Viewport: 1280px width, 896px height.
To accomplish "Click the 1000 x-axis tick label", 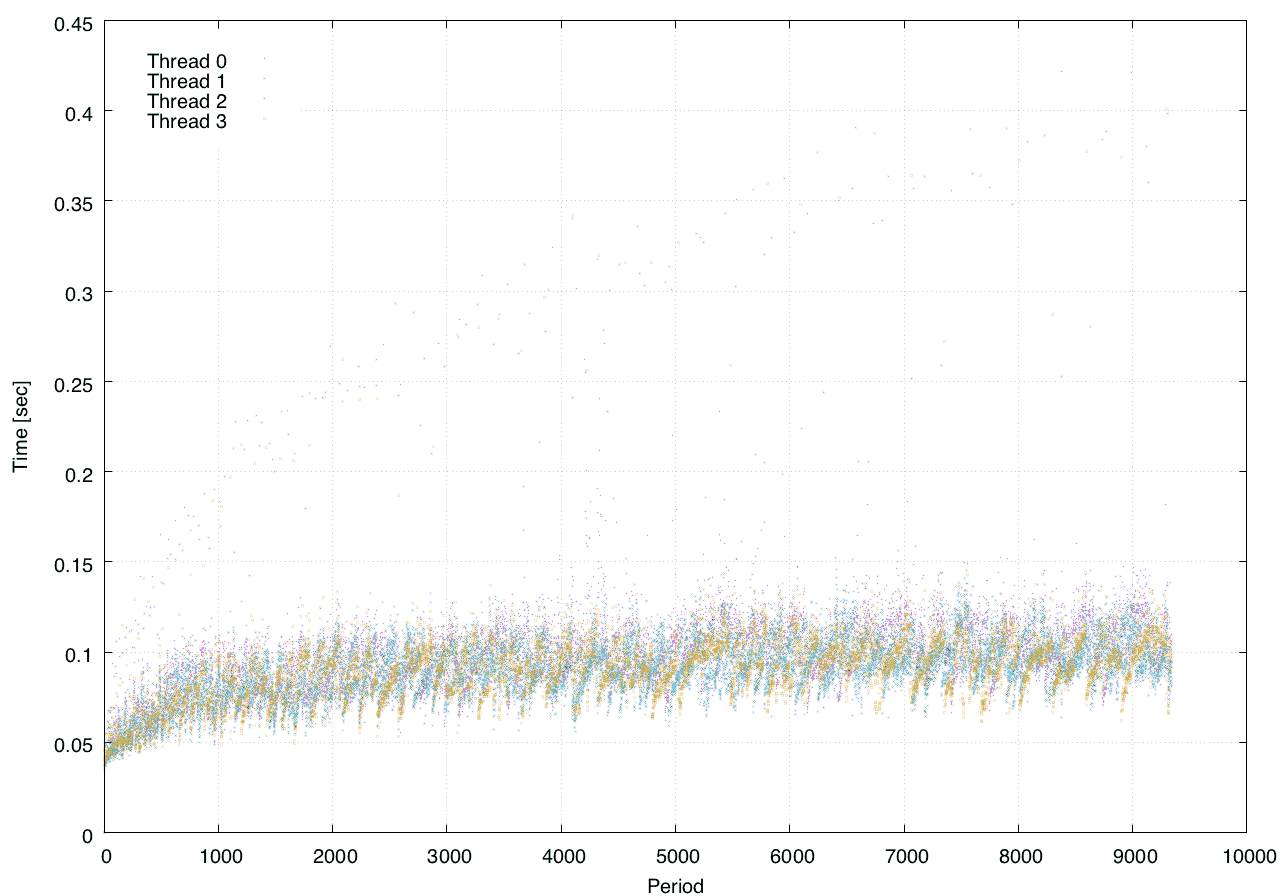I will 218,856.
